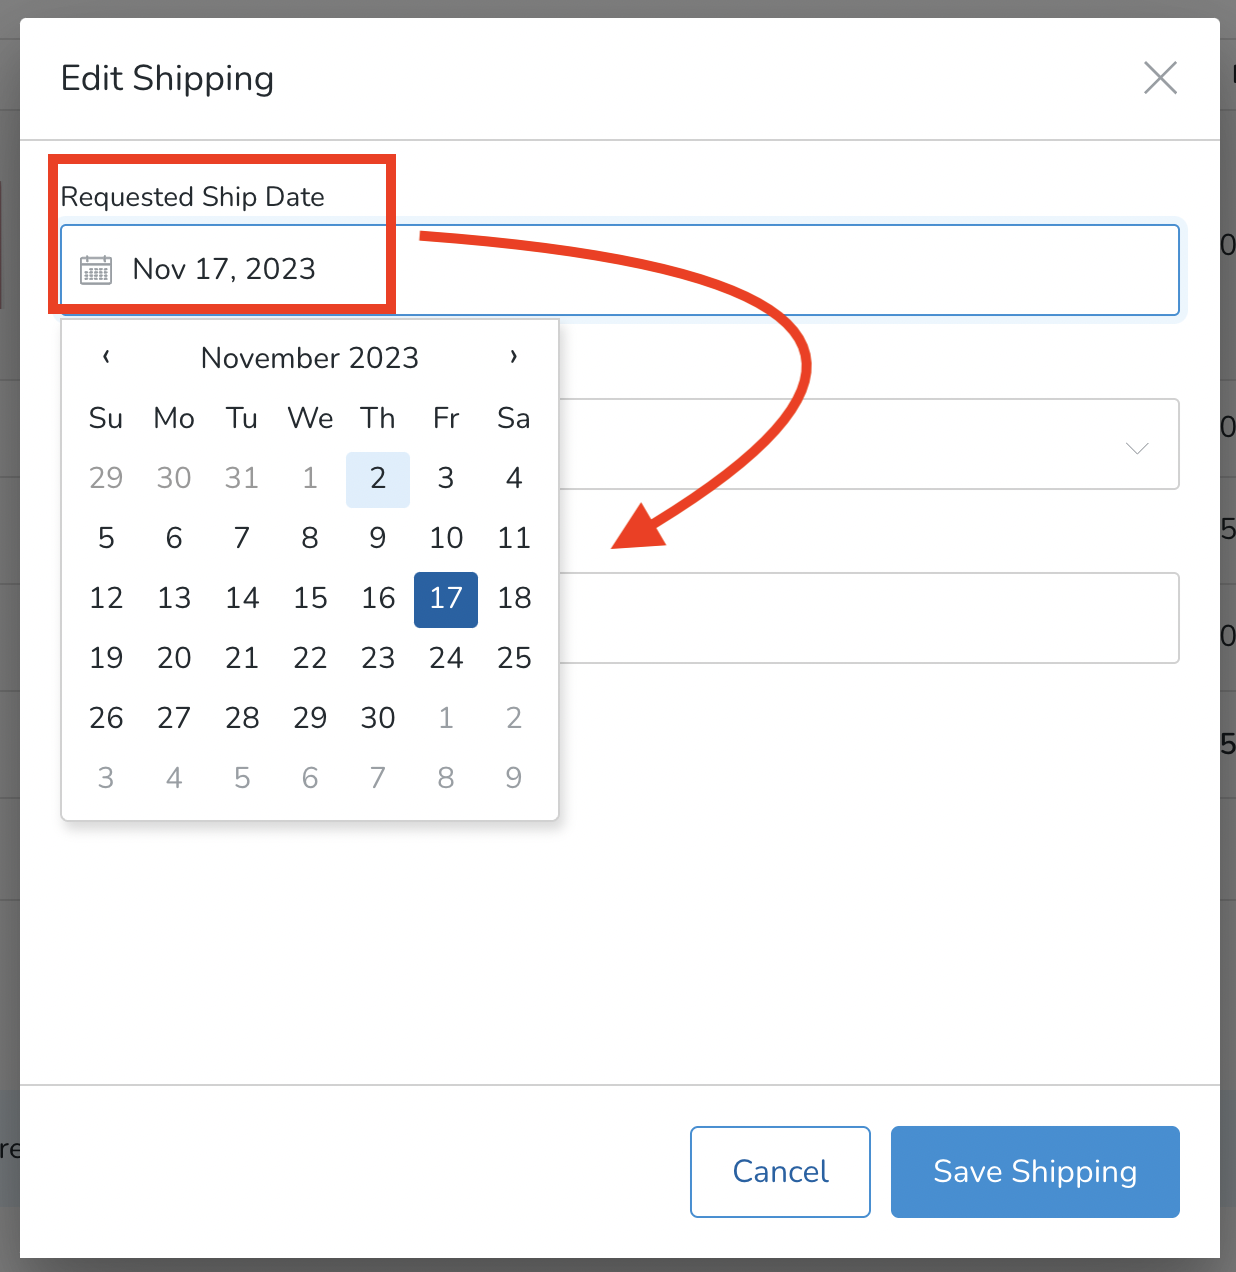The image size is (1236, 1272).
Task: Select the Nov 17, 2023 text in the input
Action: coord(224,268)
